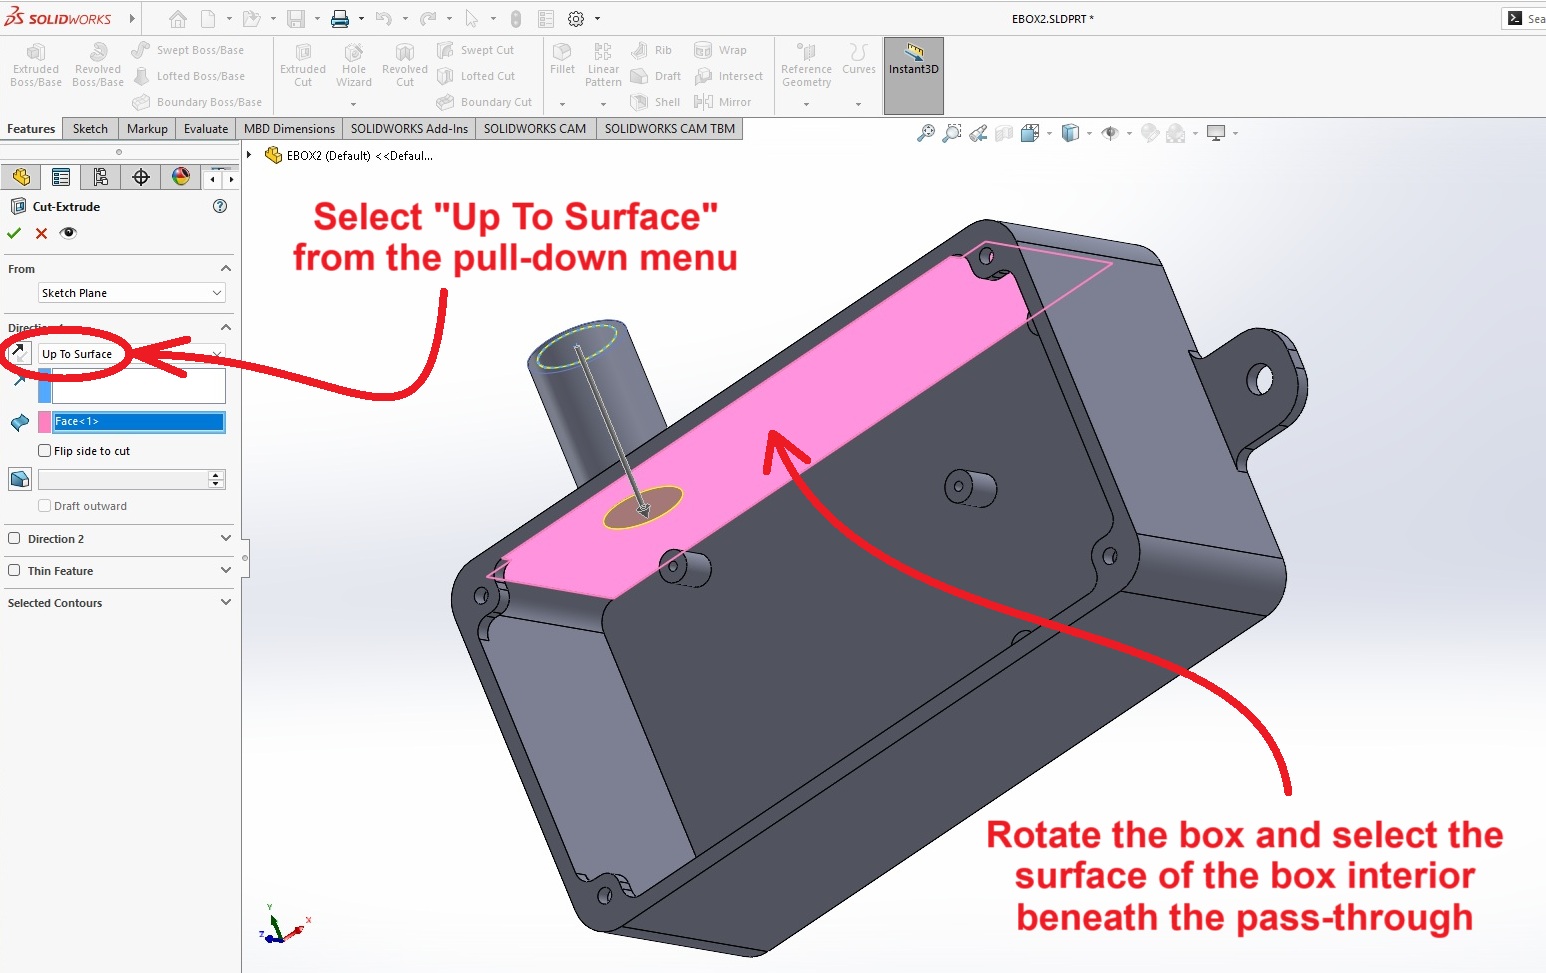Open the From Sketch Plane dropdown
This screenshot has height=973, width=1546.
pyautogui.click(x=131, y=293)
